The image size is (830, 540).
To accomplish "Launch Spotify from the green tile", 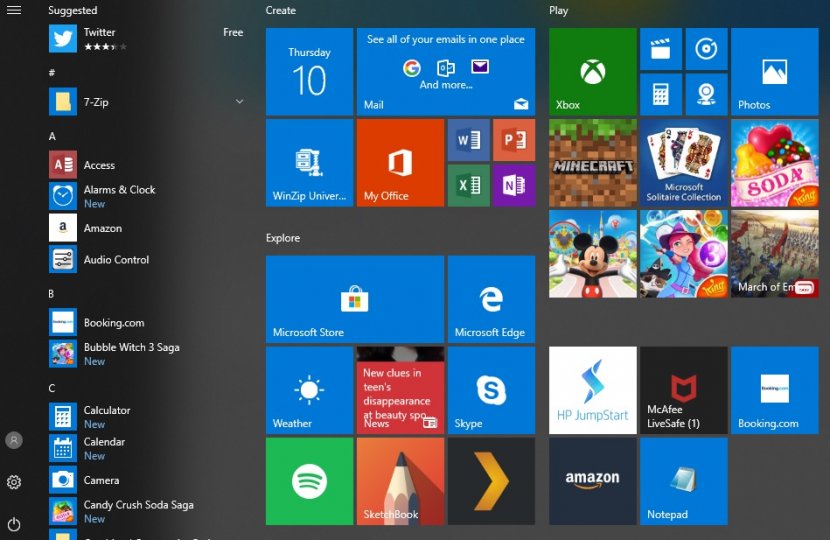I will [309, 481].
